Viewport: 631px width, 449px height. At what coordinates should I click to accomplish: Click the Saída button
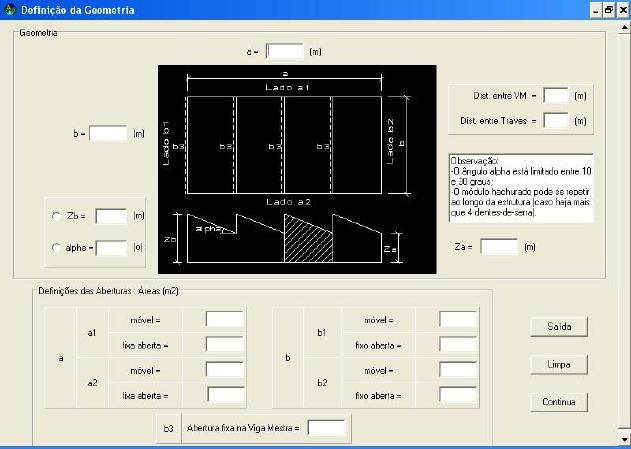tap(559, 327)
